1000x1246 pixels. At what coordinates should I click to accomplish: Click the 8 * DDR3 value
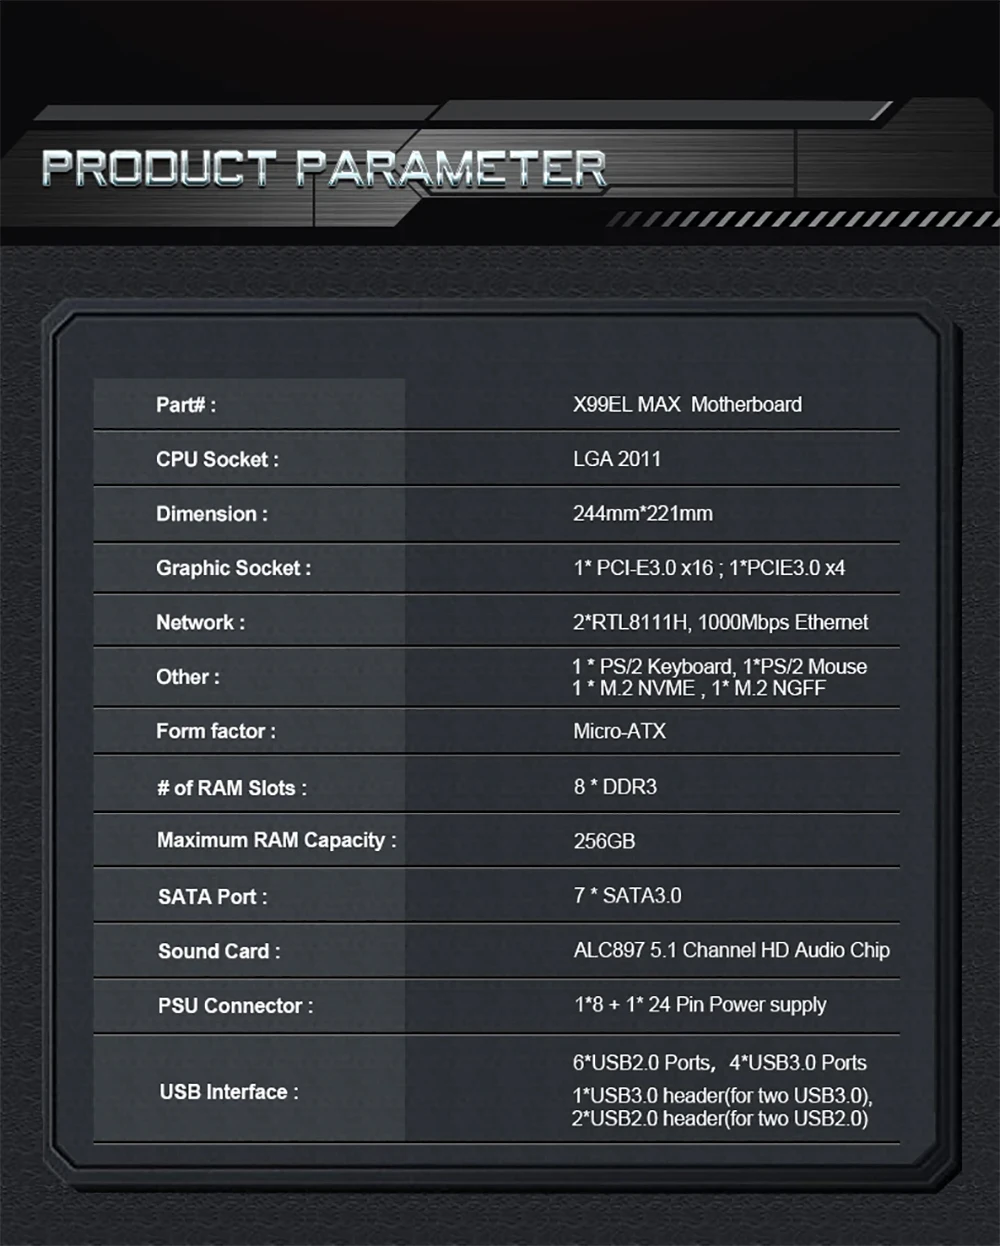615,787
